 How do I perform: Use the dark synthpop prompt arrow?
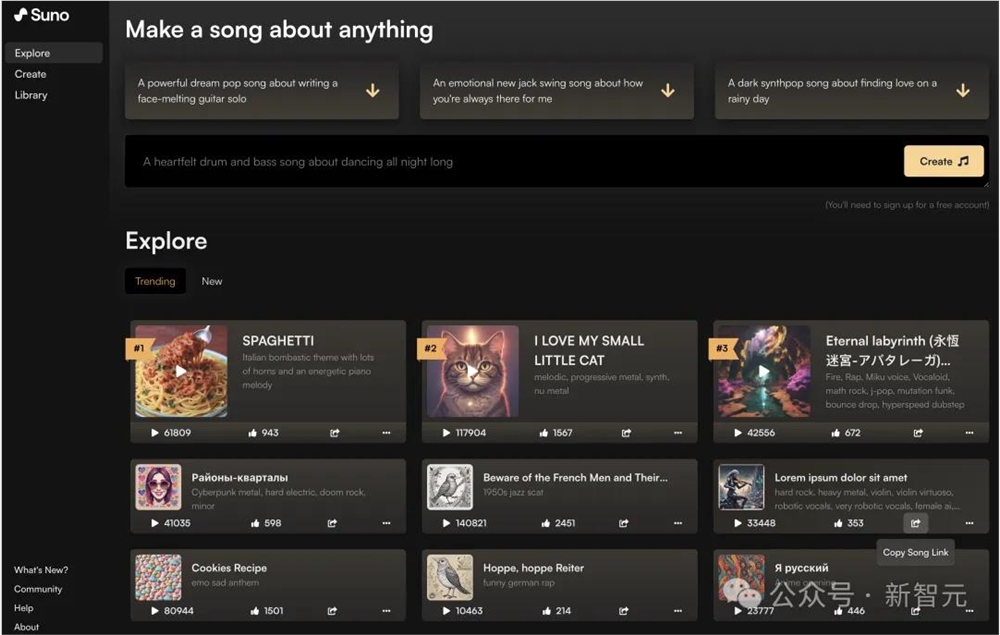click(962, 91)
